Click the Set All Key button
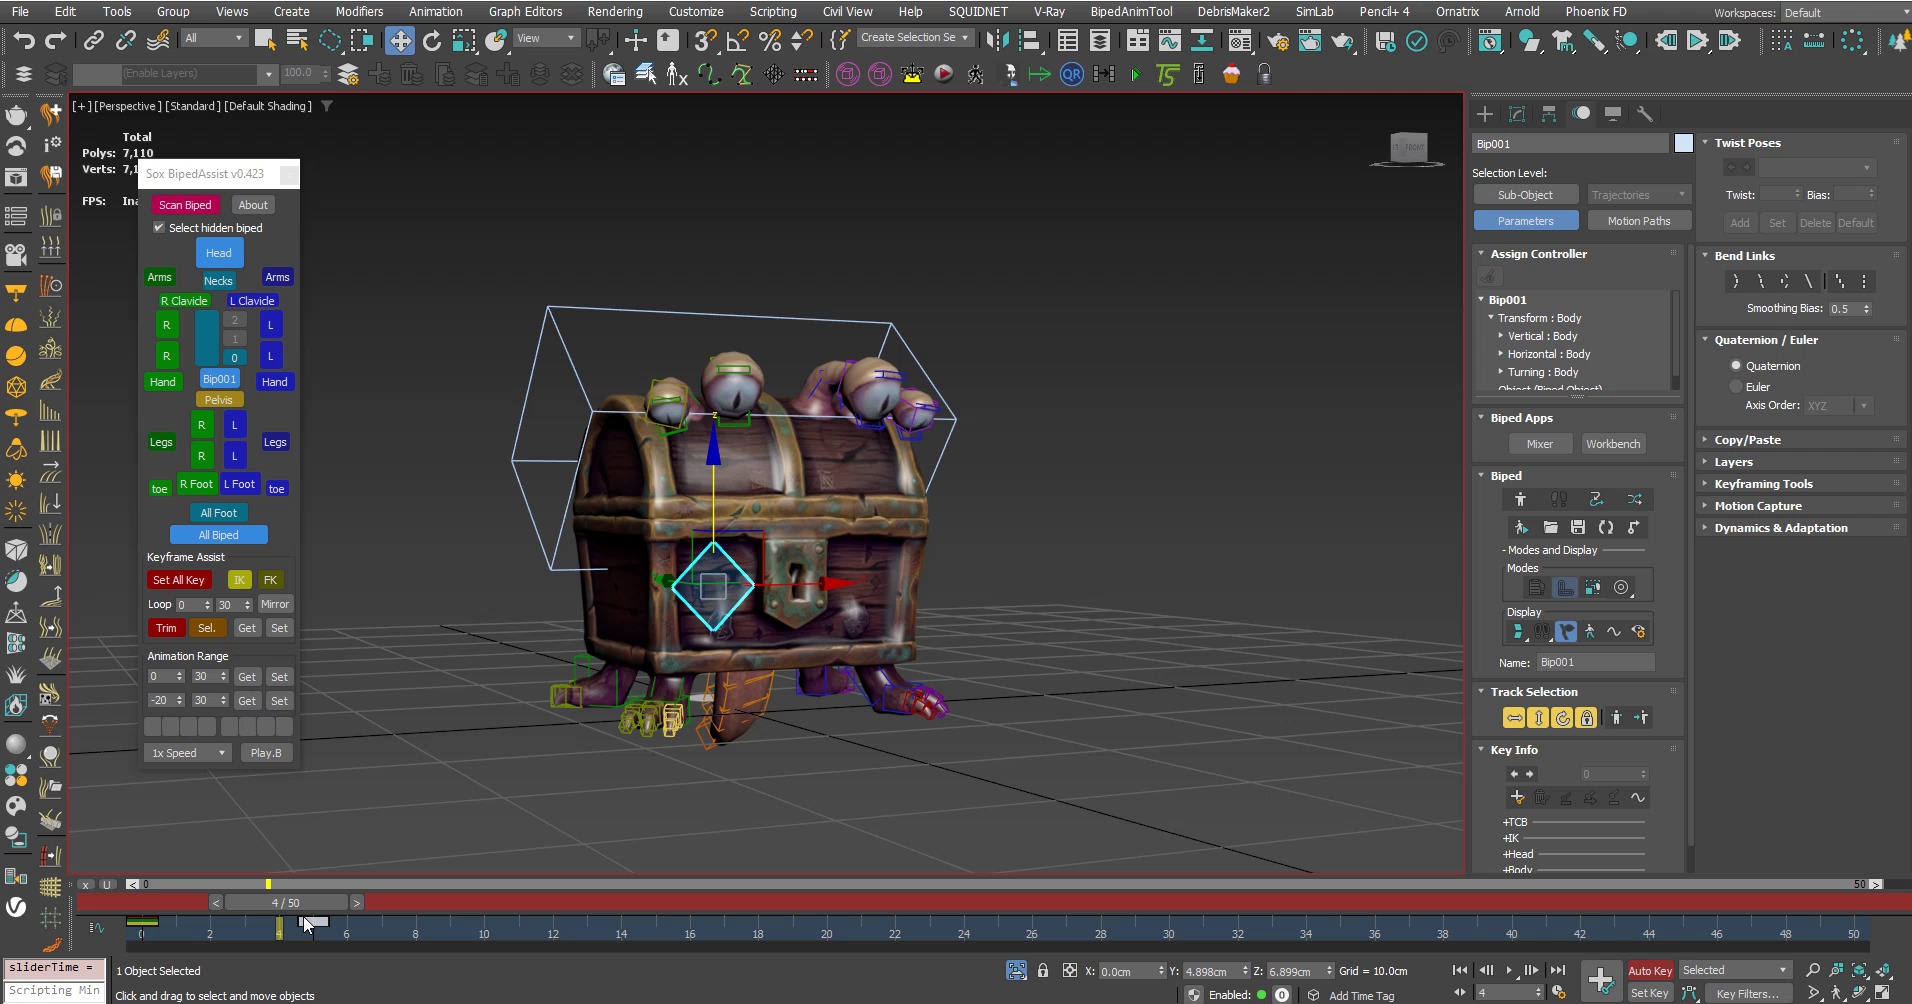This screenshot has width=1912, height=1004. click(x=179, y=580)
